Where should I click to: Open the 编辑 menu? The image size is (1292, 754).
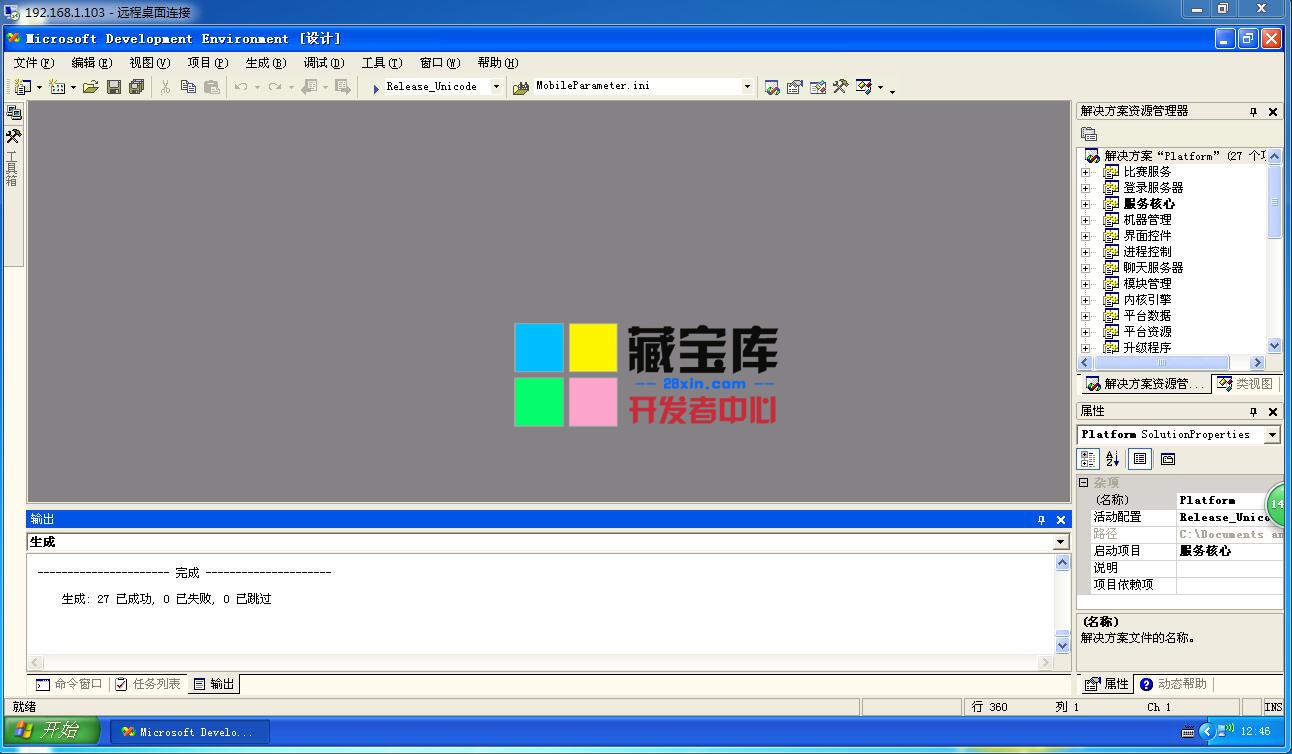91,63
